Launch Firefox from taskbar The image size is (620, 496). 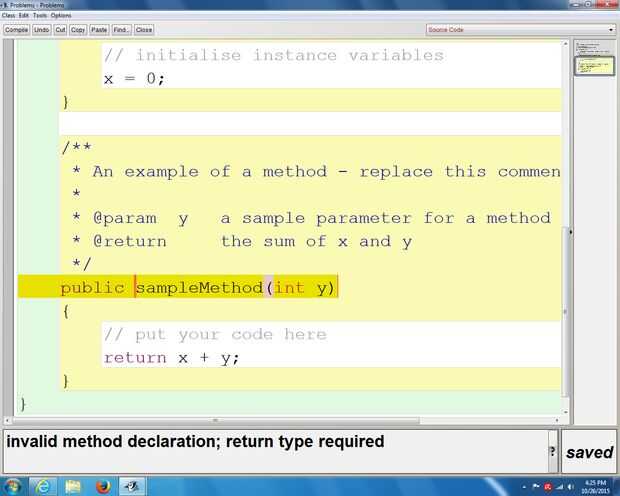pos(103,486)
